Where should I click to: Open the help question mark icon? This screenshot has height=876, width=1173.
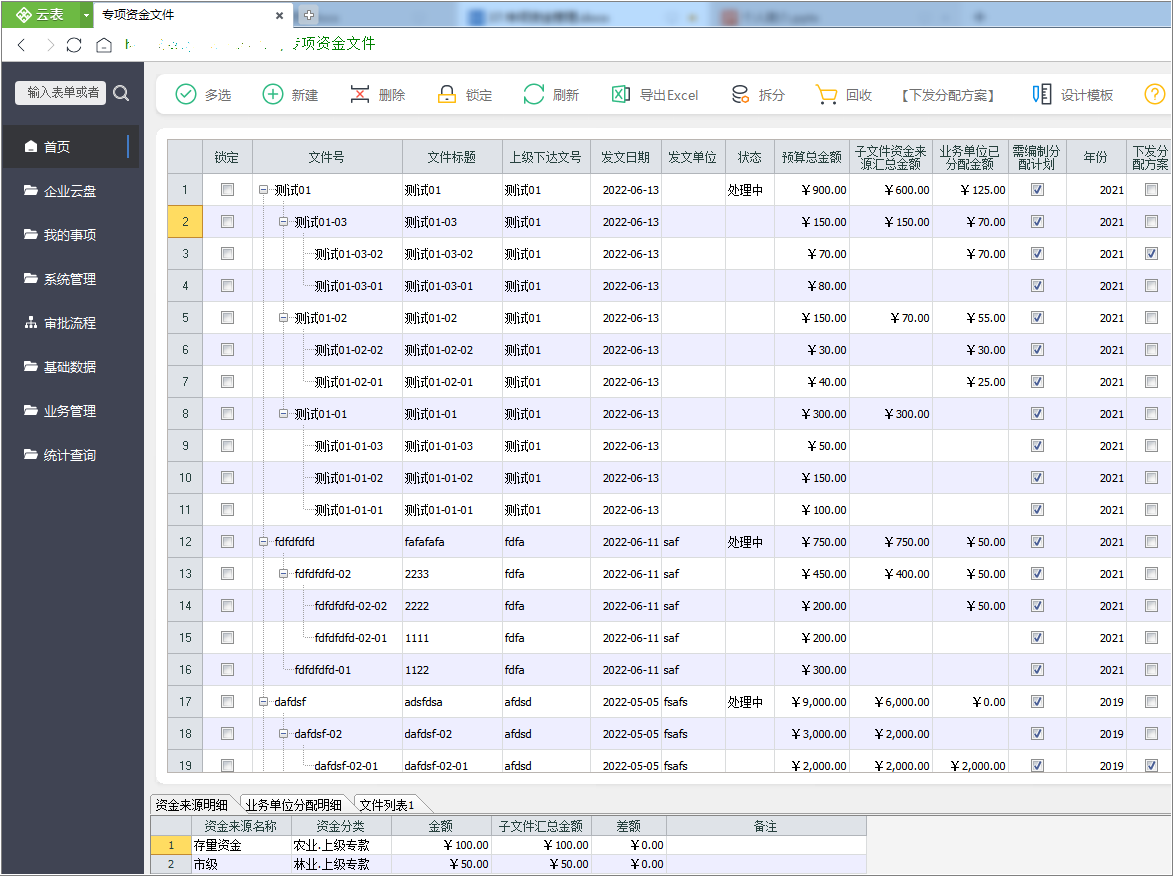click(x=1155, y=94)
